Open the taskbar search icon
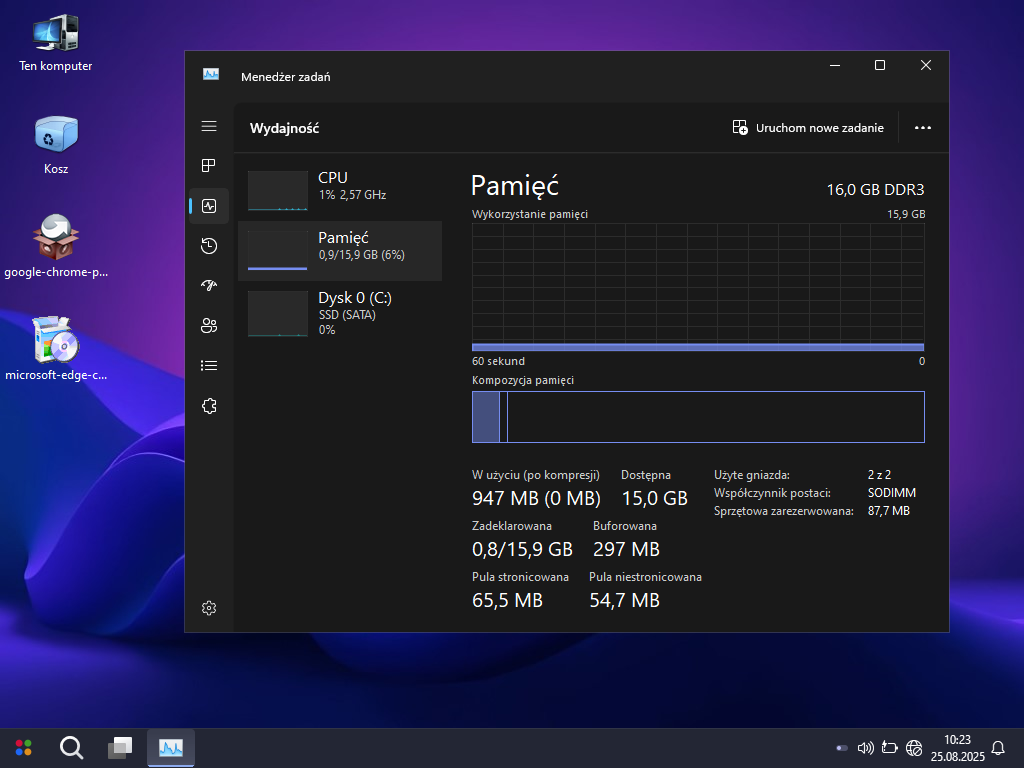The width and height of the screenshot is (1024, 768). point(71,747)
